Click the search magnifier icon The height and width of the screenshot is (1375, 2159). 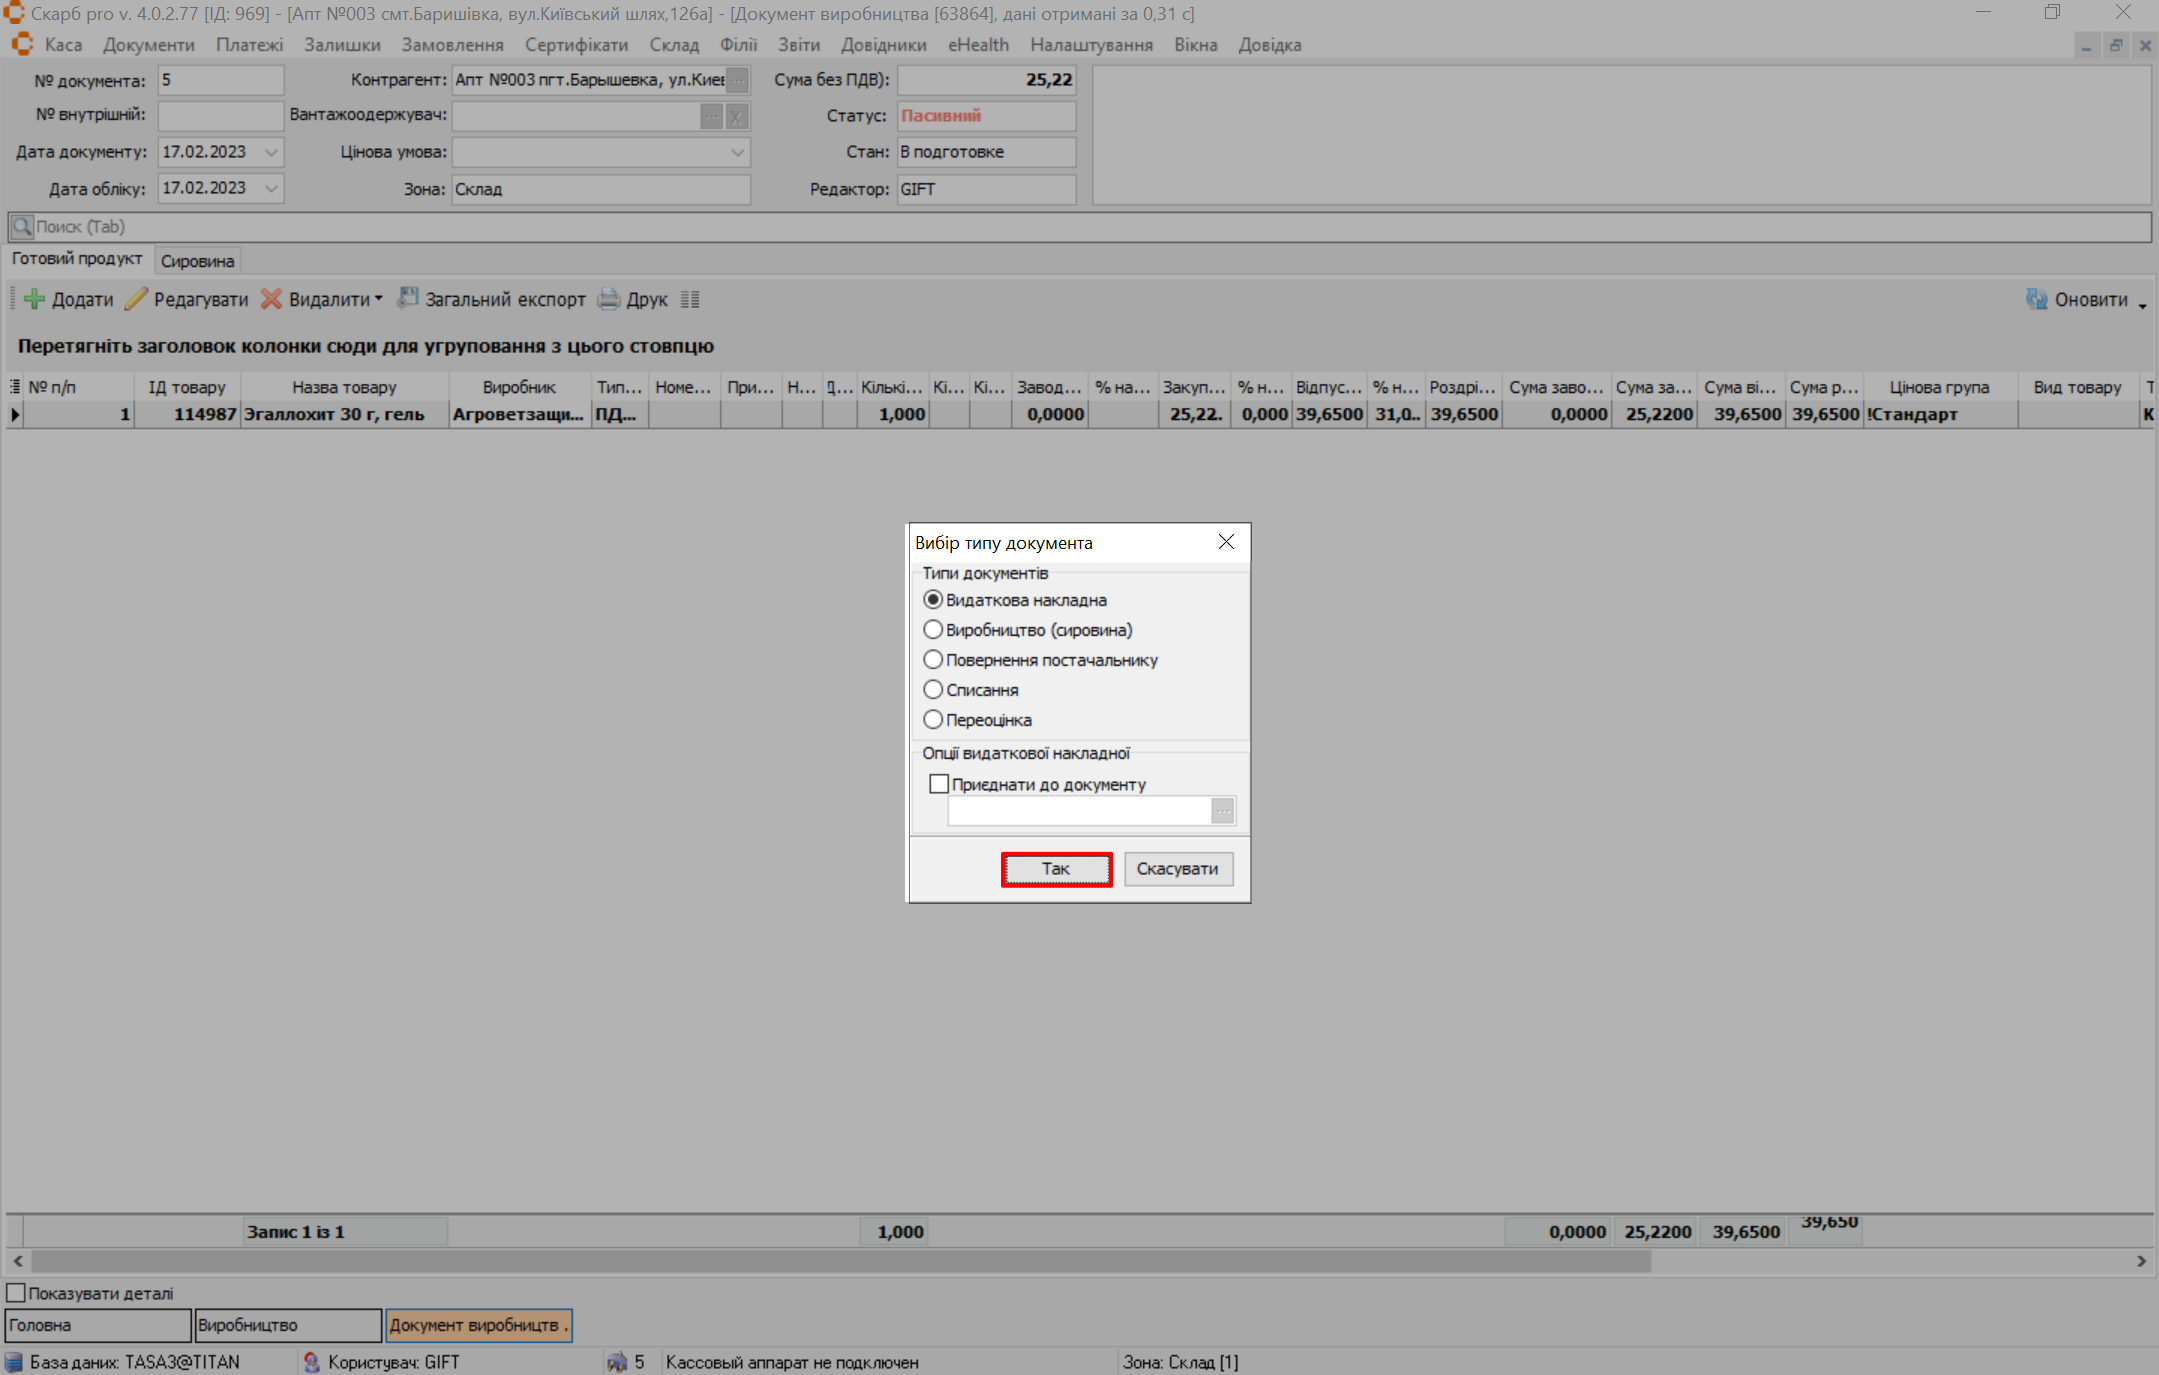click(x=22, y=227)
